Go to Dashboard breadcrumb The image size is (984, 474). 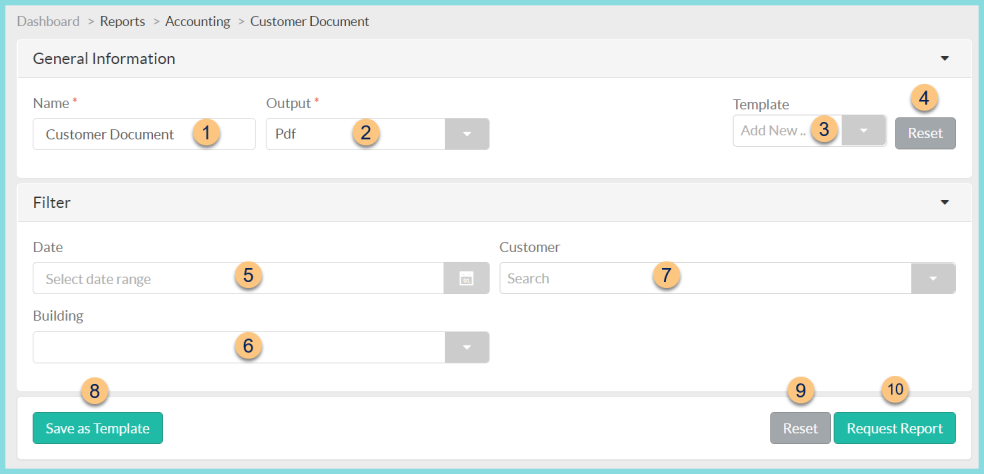[x=48, y=21]
